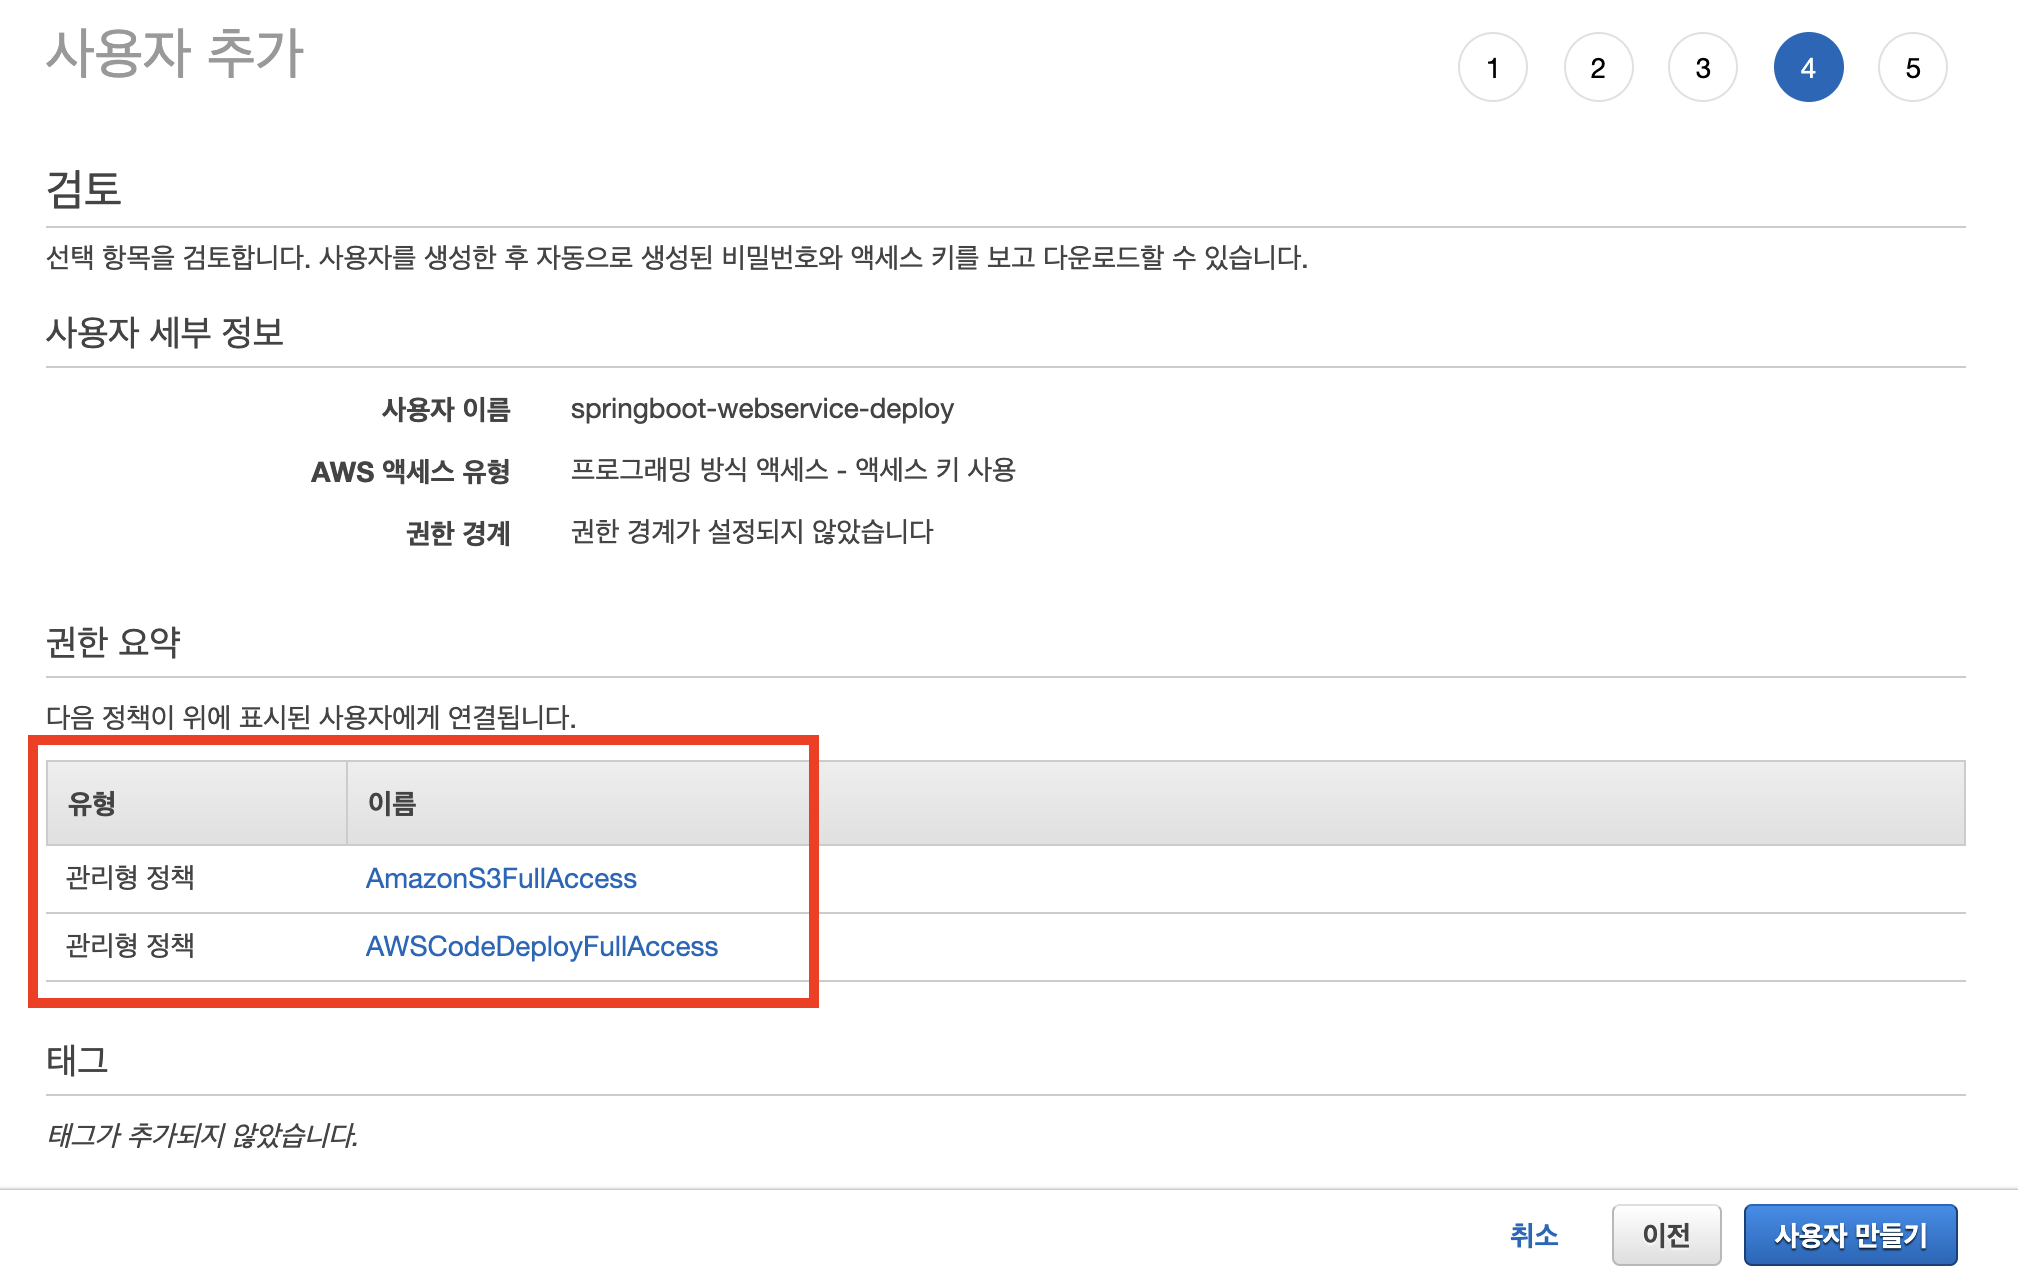The image size is (2018, 1270).
Task: Click the 권한 요약 section heading
Action: point(113,642)
